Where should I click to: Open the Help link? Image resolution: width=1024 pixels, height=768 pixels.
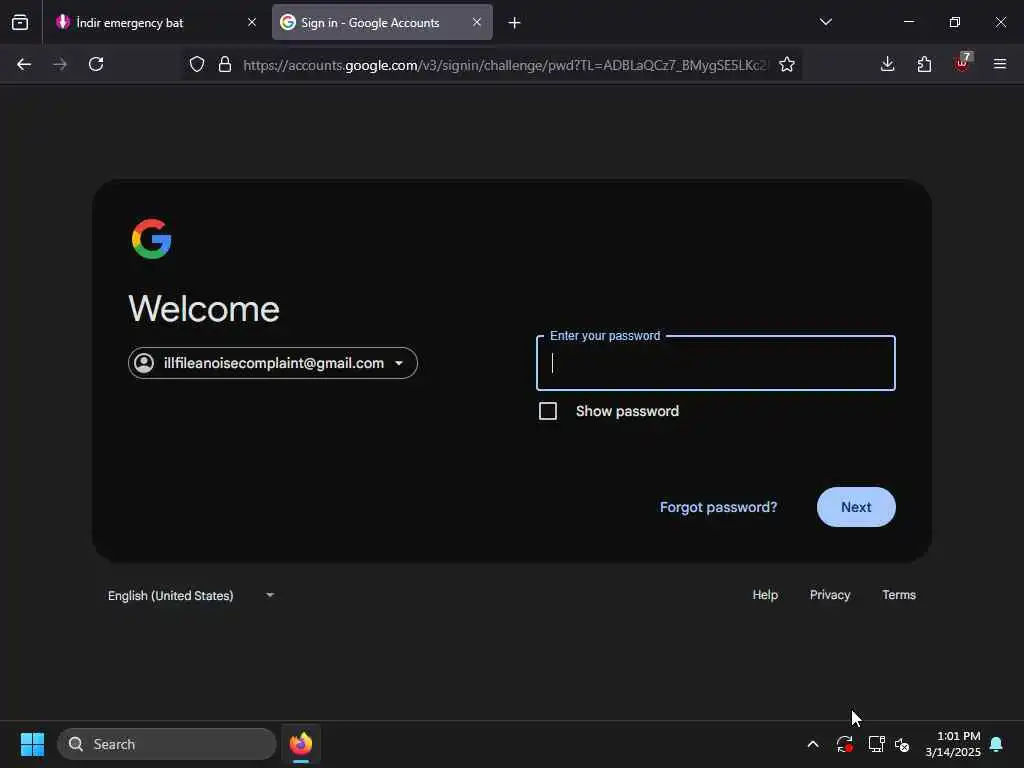(x=765, y=595)
